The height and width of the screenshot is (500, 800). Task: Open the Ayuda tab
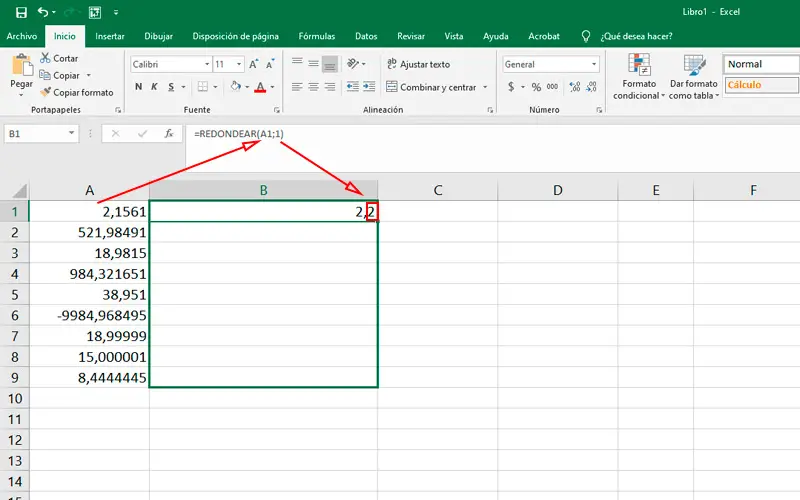pos(495,36)
